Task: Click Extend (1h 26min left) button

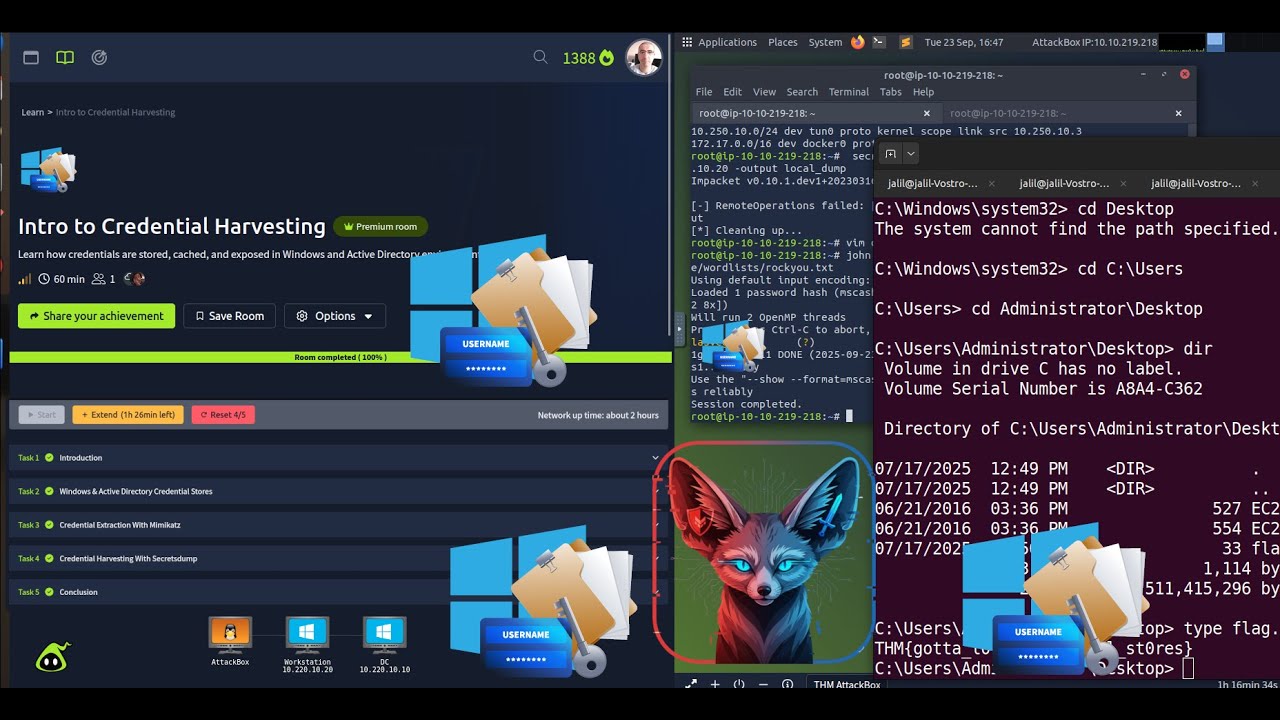Action: [128, 414]
